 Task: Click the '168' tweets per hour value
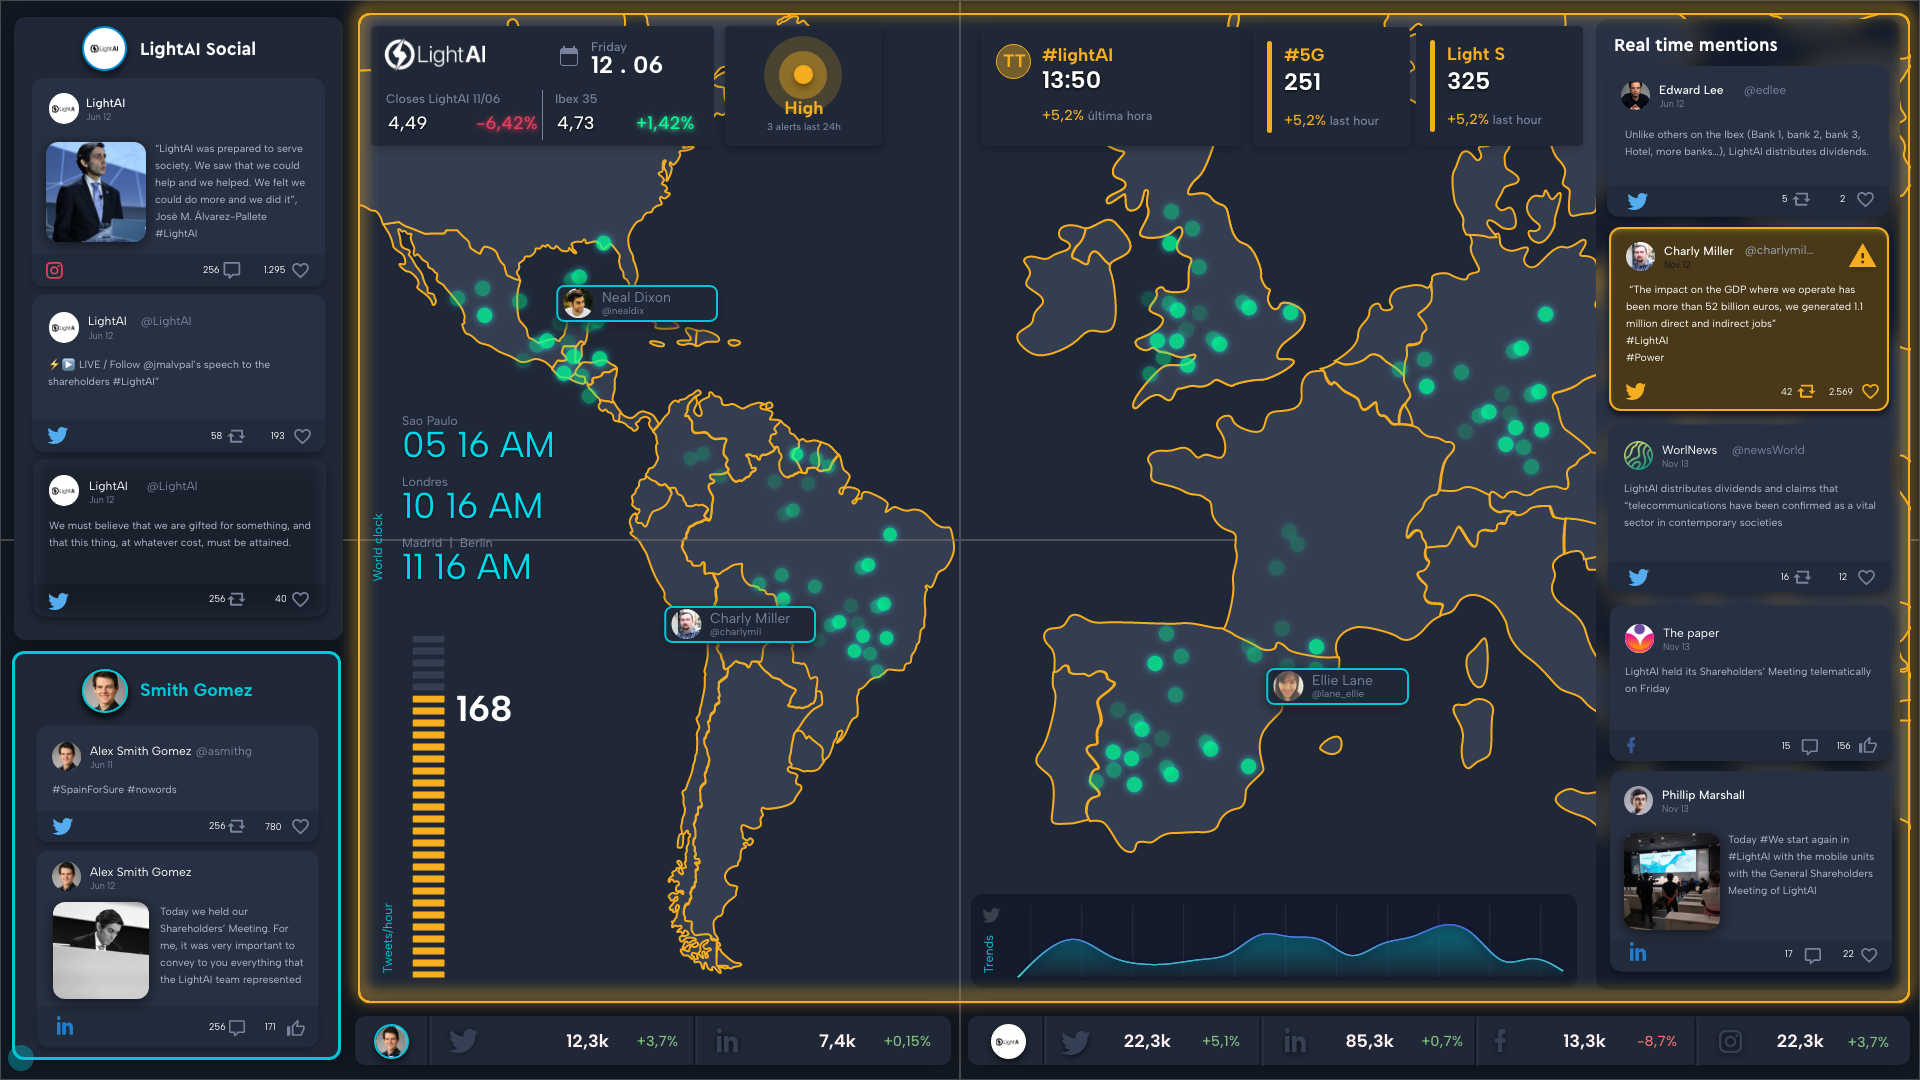pyautogui.click(x=484, y=709)
